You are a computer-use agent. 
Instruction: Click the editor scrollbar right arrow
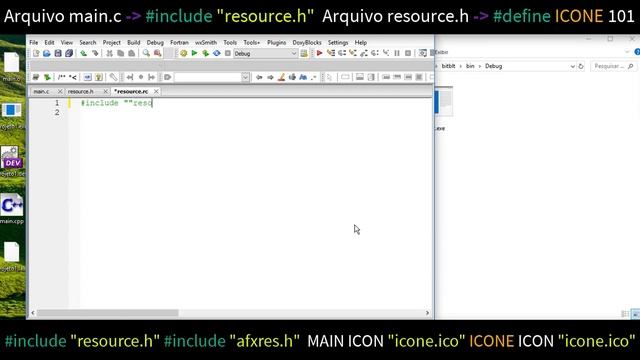click(x=427, y=313)
